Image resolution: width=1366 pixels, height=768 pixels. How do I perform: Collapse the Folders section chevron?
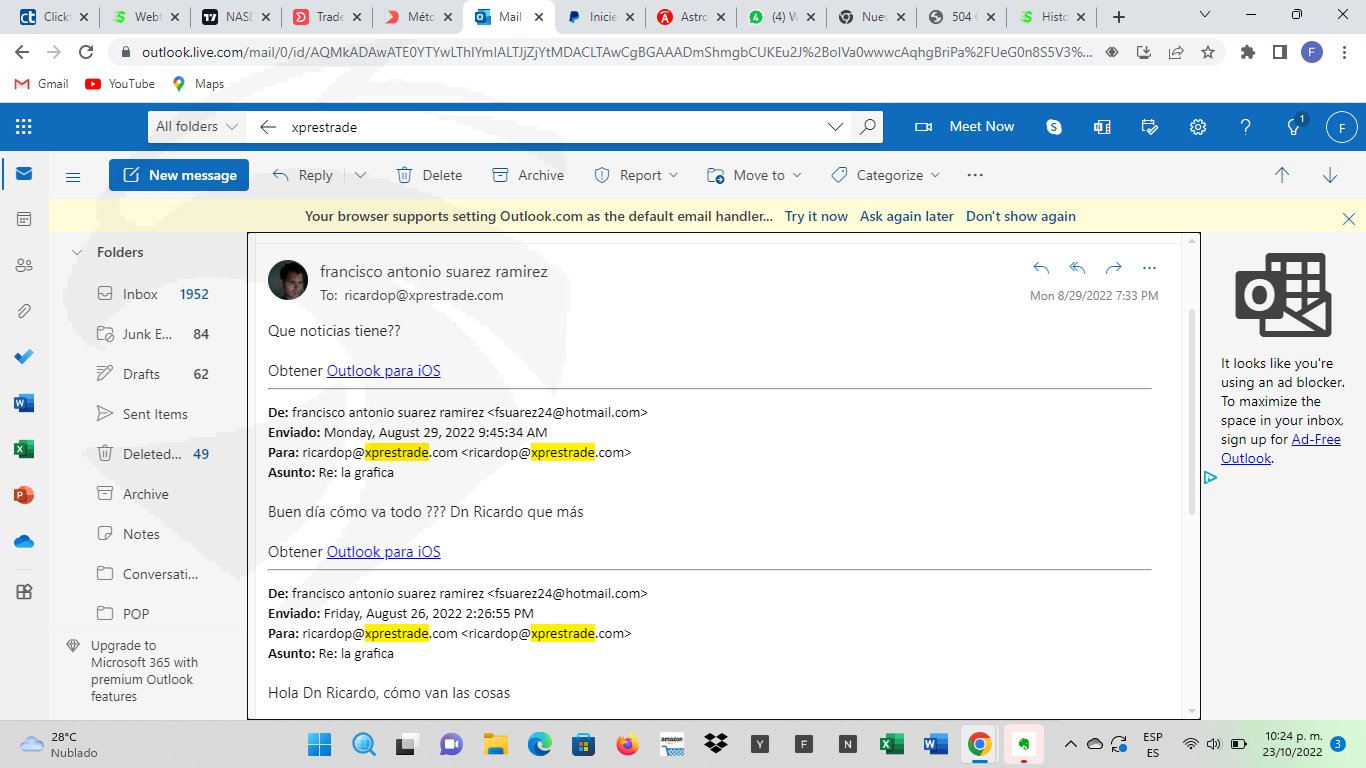click(x=77, y=253)
